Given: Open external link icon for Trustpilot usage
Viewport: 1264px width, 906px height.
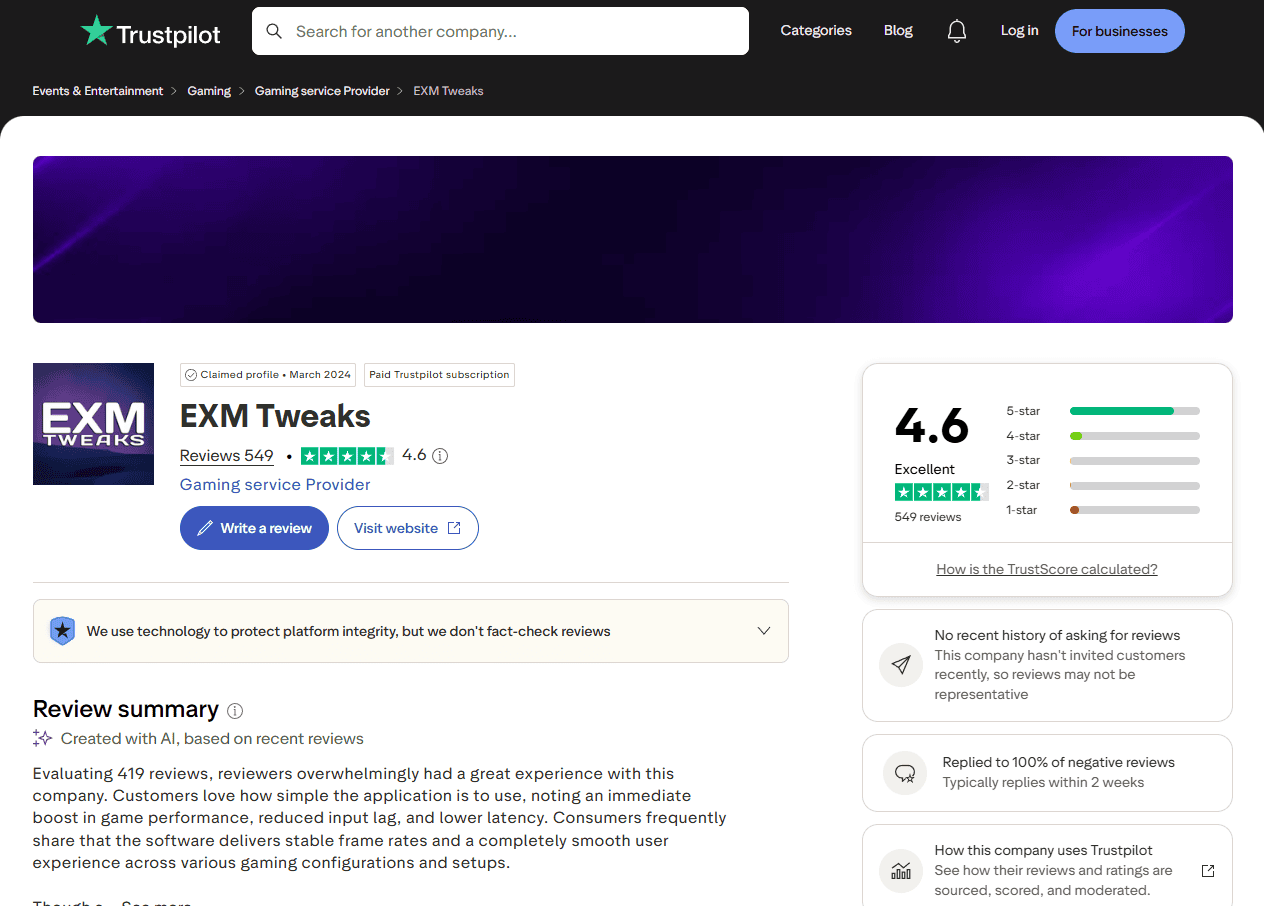Looking at the screenshot, I should [1208, 871].
